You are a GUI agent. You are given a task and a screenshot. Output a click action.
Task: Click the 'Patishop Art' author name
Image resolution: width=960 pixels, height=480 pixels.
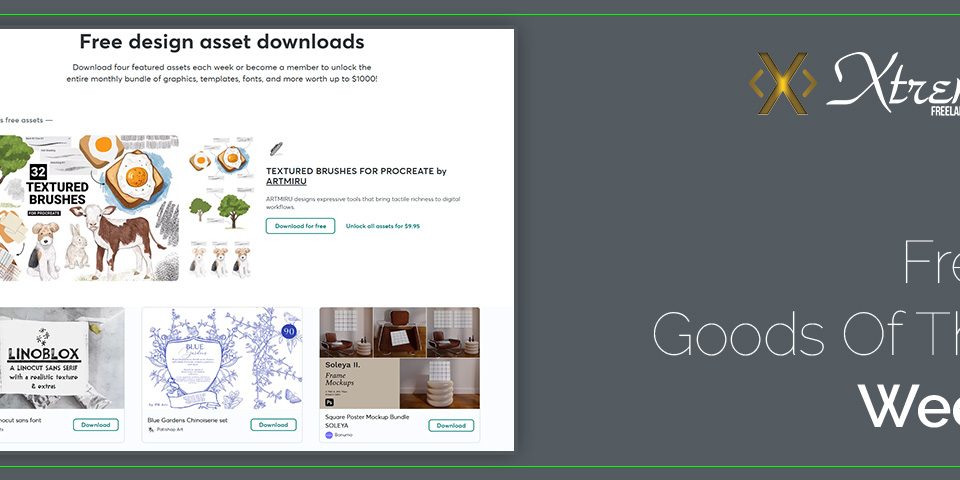(170, 430)
